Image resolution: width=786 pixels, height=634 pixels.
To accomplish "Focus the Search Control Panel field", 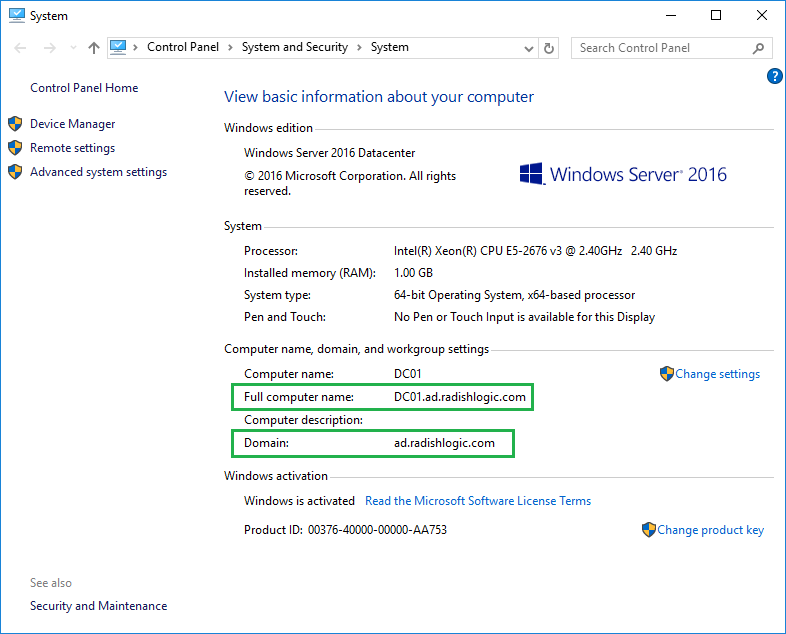I will coord(662,48).
